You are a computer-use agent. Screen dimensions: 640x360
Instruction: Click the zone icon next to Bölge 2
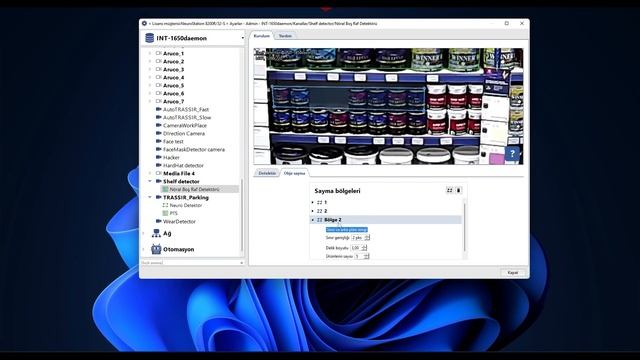[320, 220]
